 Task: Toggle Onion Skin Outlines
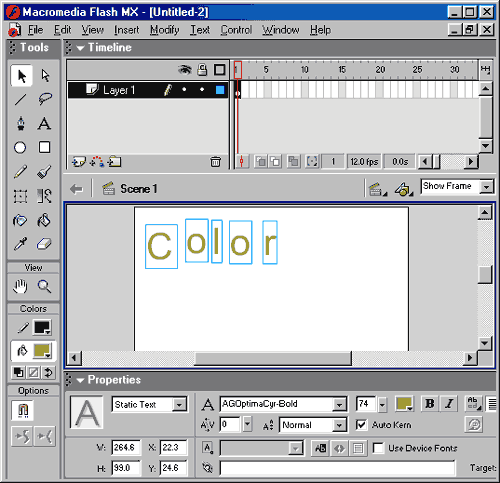point(275,162)
